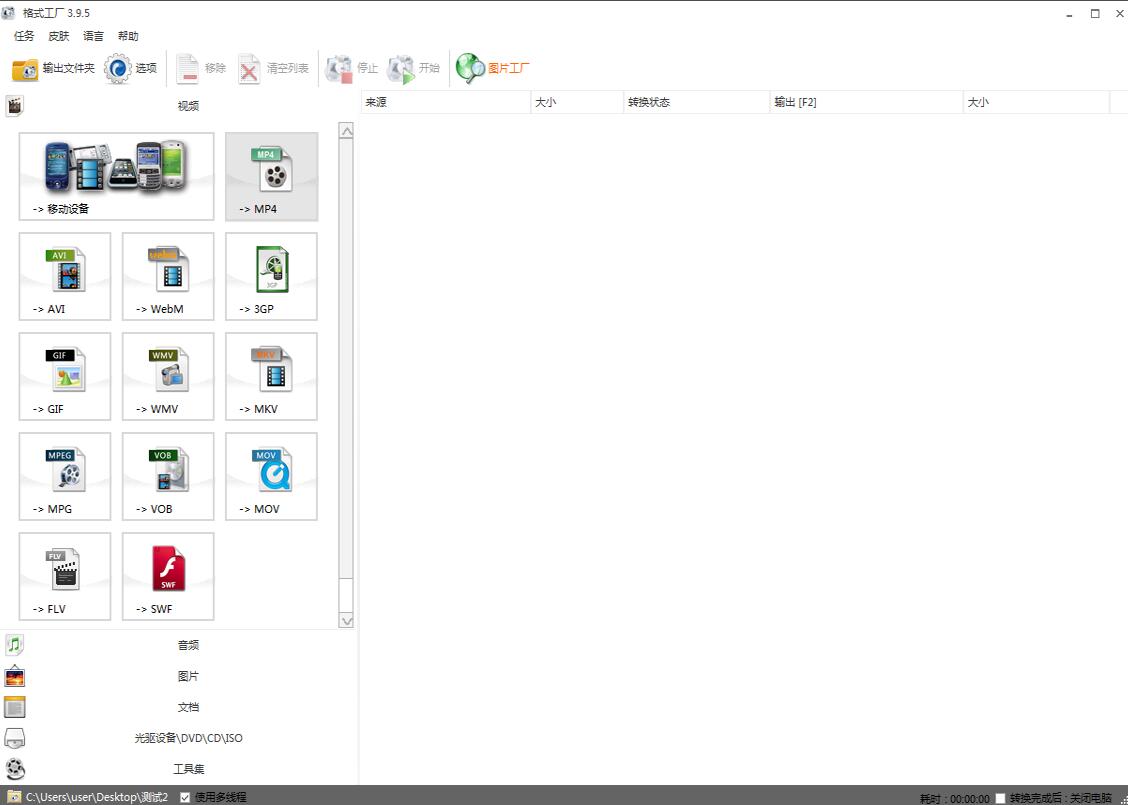Choose the 移动设备 mobile device conversion
Viewport: 1128px width, 805px height.
[x=117, y=176]
